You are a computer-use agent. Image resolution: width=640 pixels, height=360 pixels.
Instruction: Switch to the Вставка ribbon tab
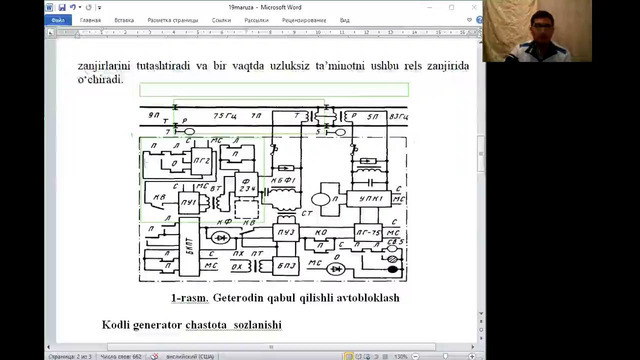point(124,20)
